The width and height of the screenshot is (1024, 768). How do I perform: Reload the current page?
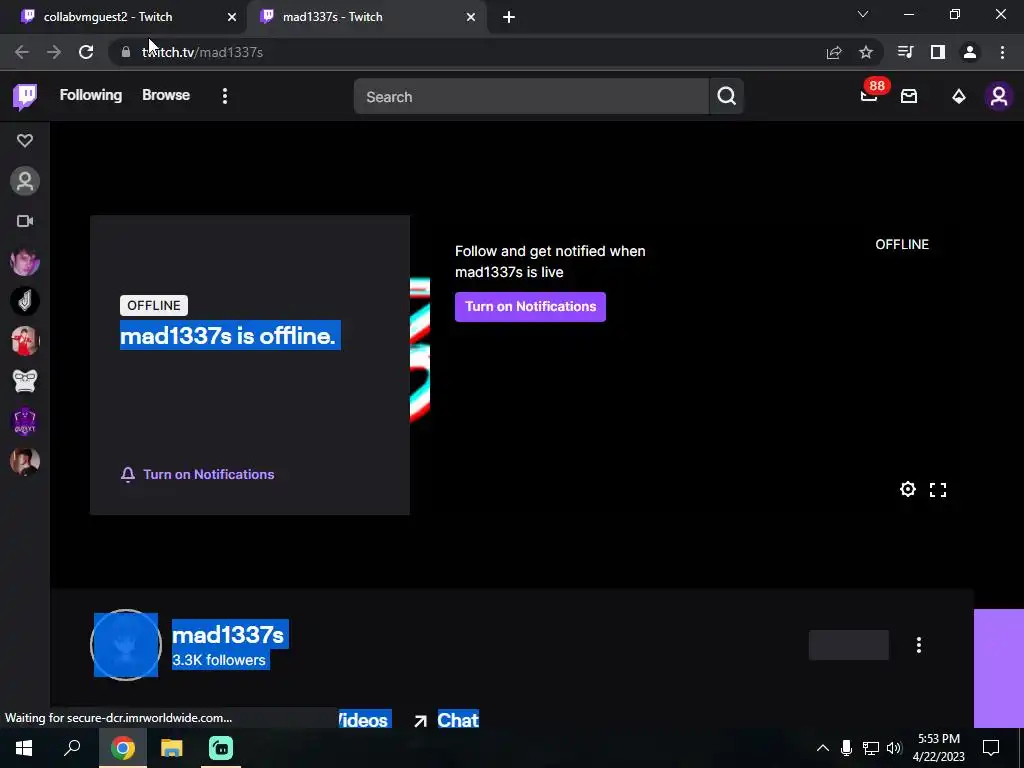point(86,52)
